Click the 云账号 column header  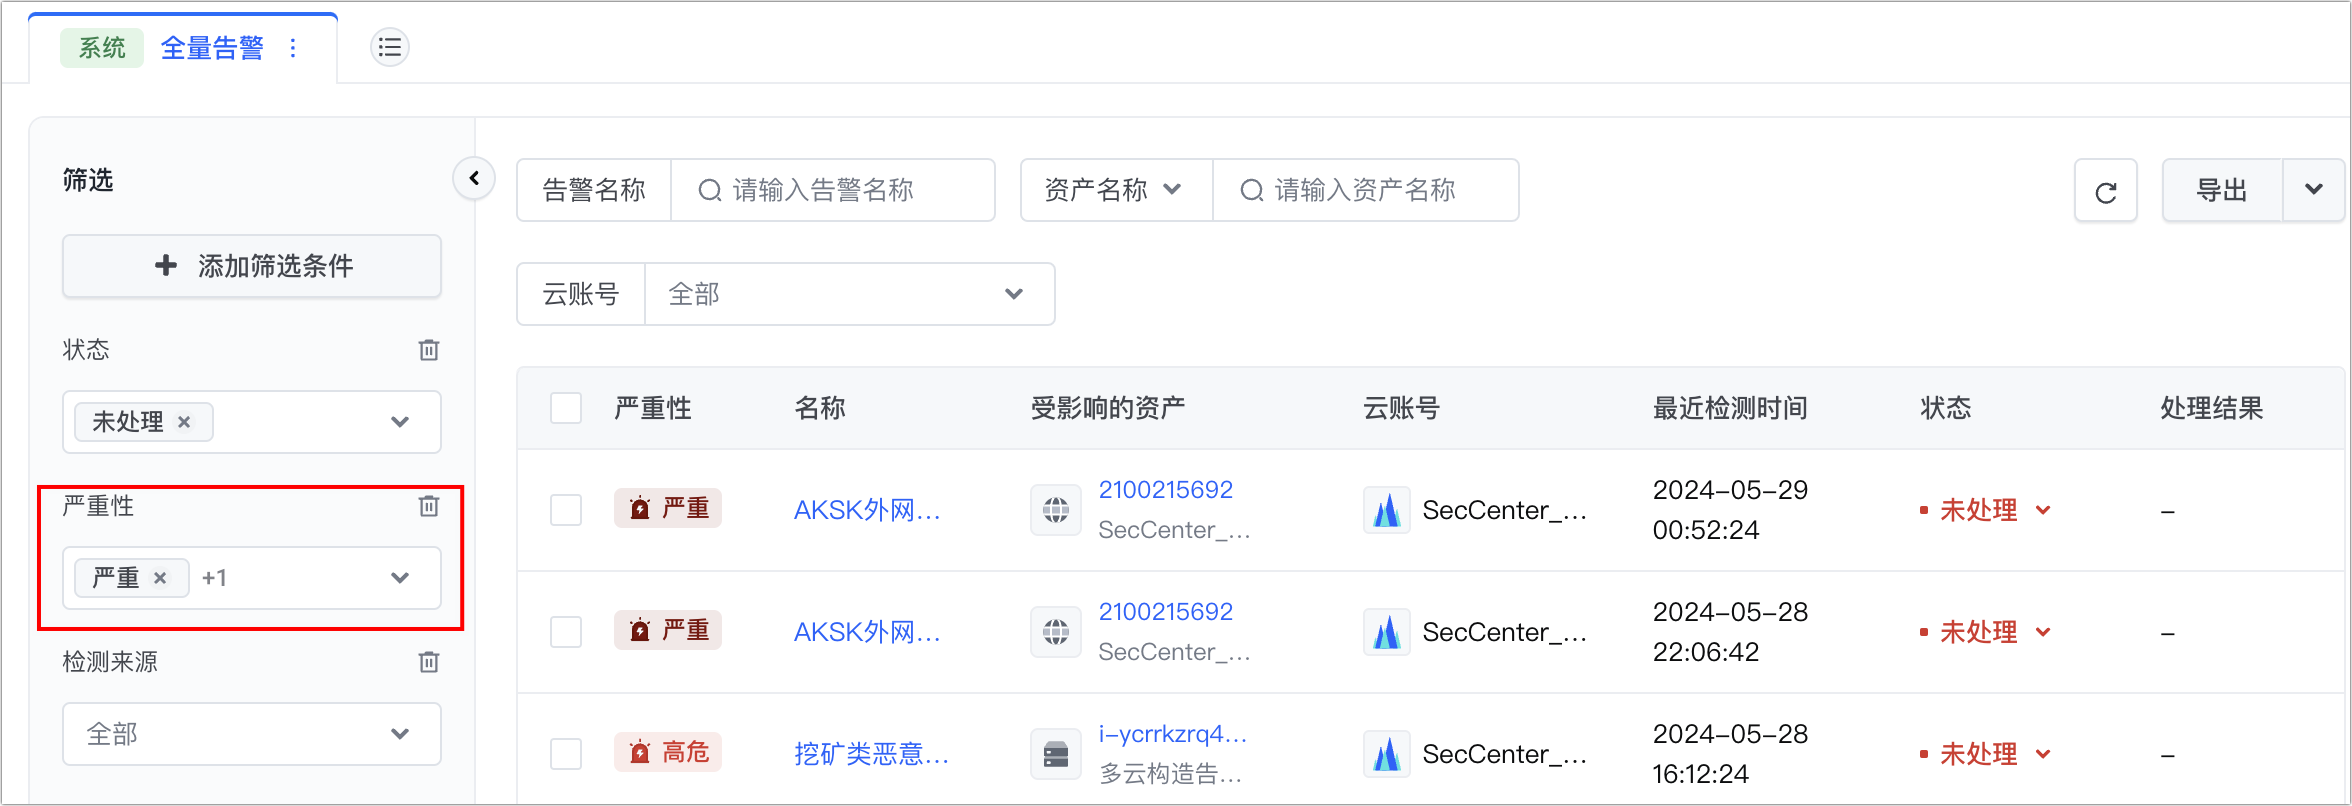(x=1402, y=408)
